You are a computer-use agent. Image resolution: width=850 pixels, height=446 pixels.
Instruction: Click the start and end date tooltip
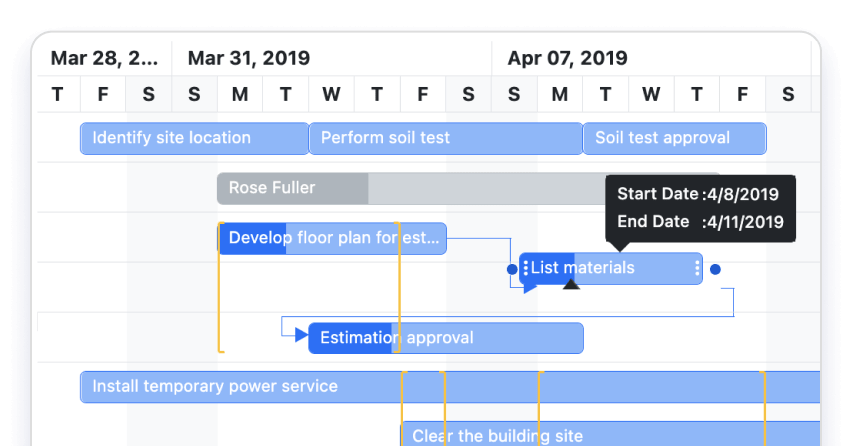pyautogui.click(x=700, y=208)
